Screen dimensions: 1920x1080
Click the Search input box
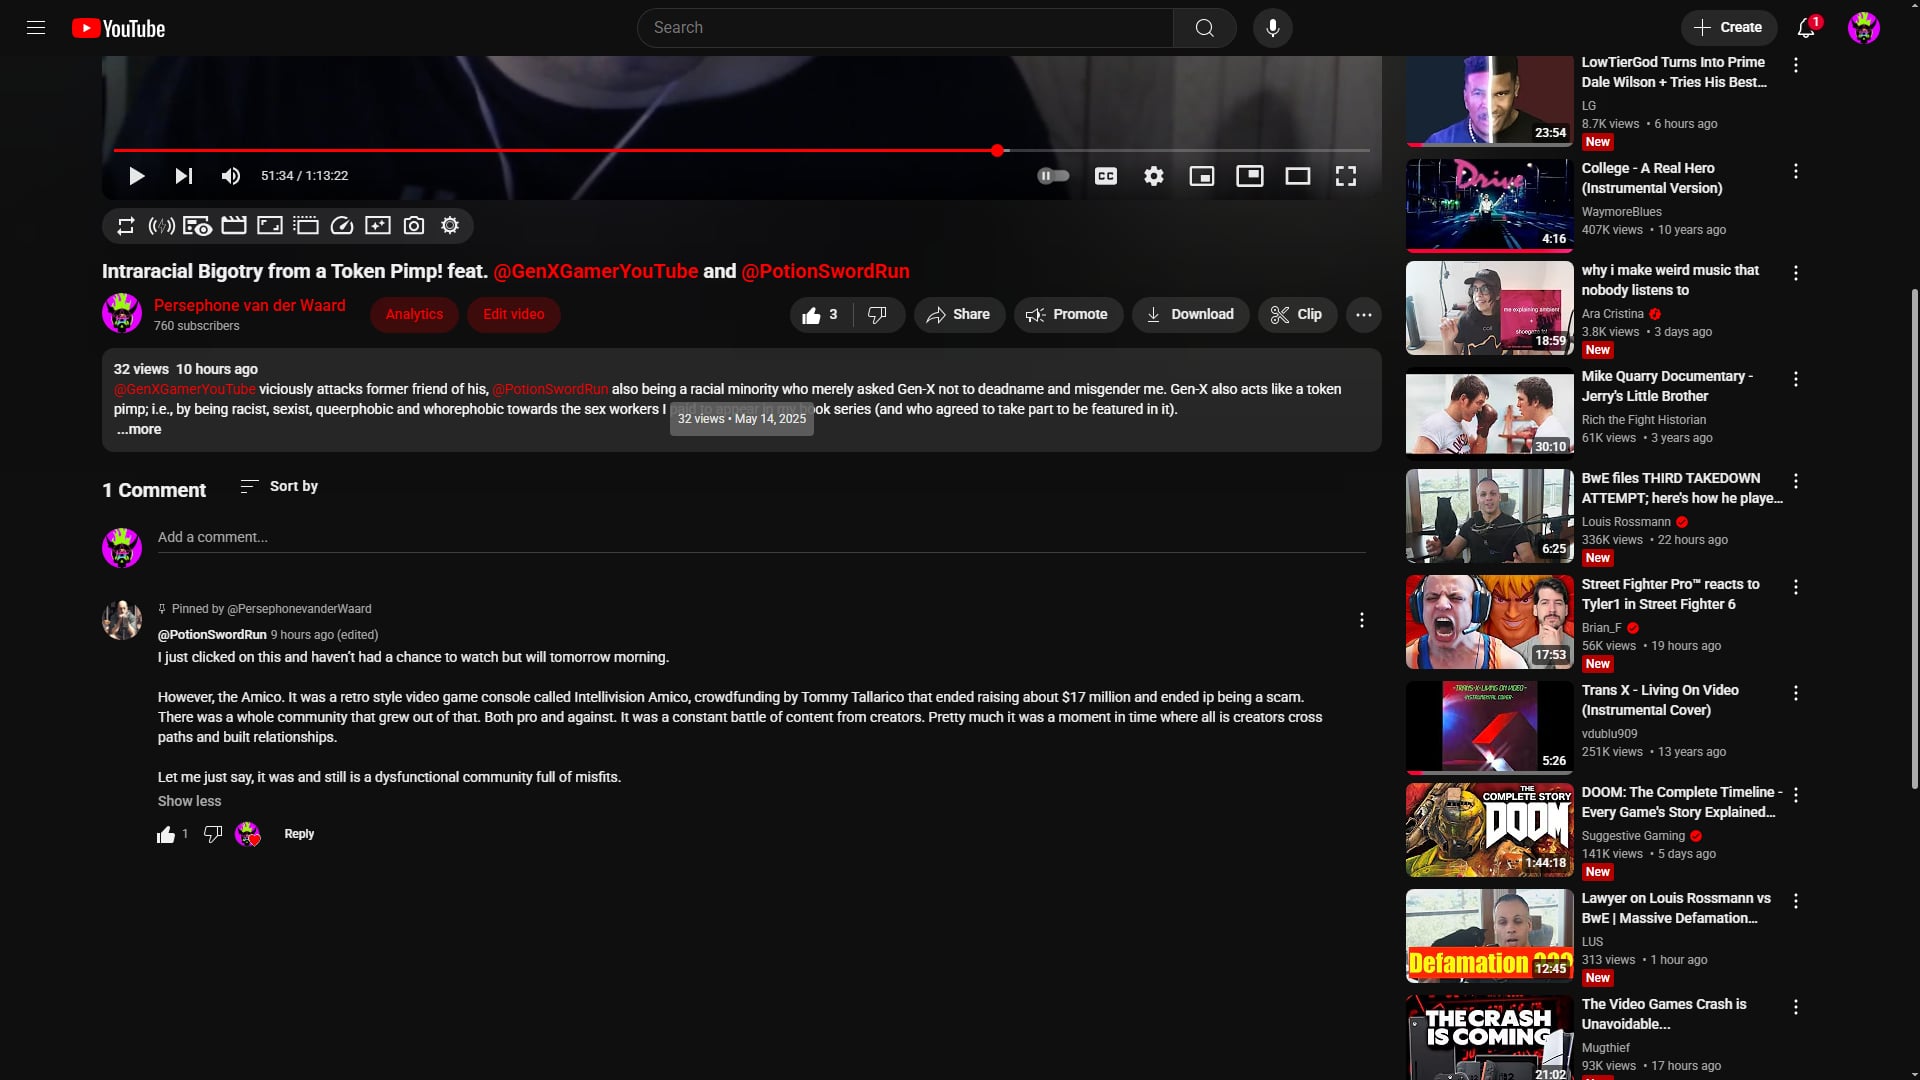coord(905,28)
